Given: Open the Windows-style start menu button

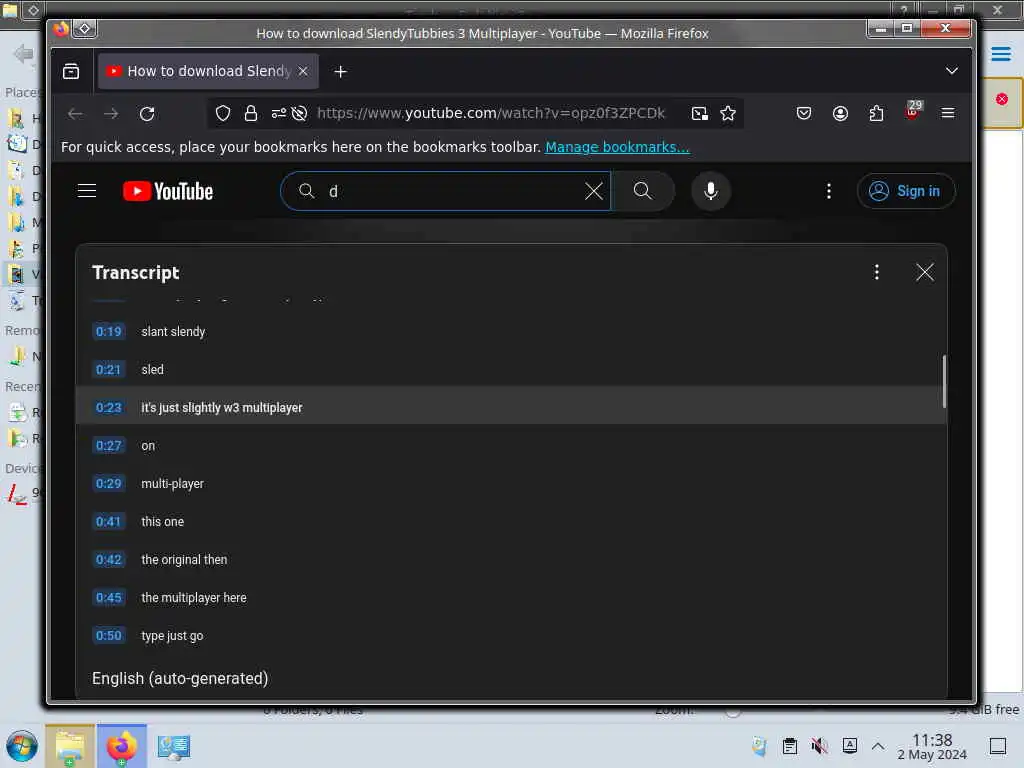Looking at the screenshot, I should pos(22,746).
